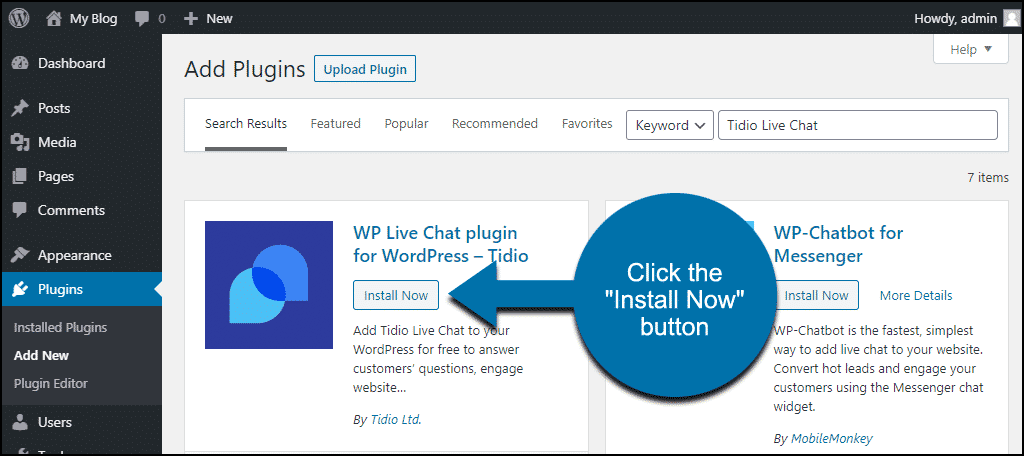Viewport: 1024px width, 456px height.
Task: Click the Upload Plugin button
Action: tap(365, 69)
